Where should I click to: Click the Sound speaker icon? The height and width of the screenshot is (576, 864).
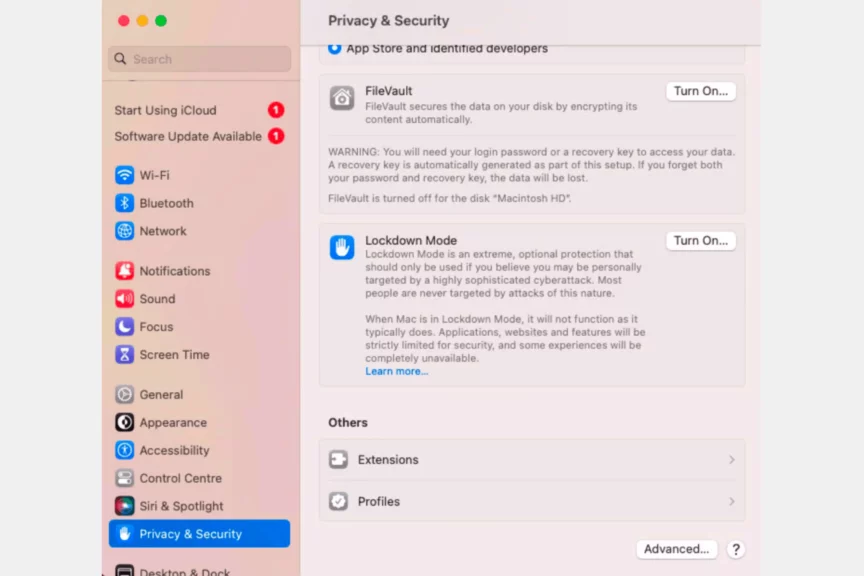pyautogui.click(x=124, y=299)
